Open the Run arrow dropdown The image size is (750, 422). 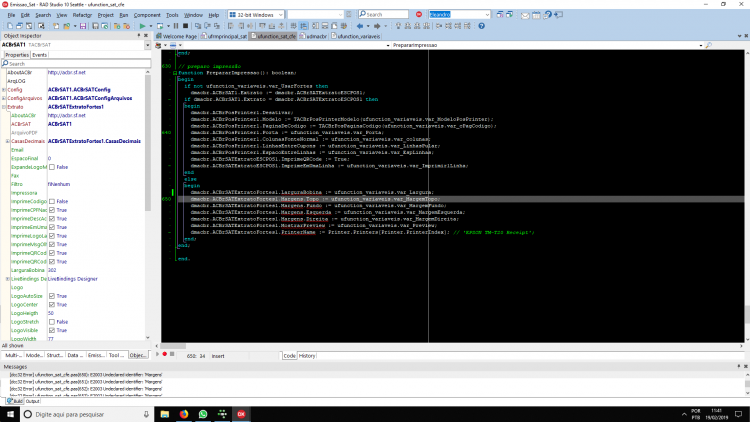(x=151, y=26)
